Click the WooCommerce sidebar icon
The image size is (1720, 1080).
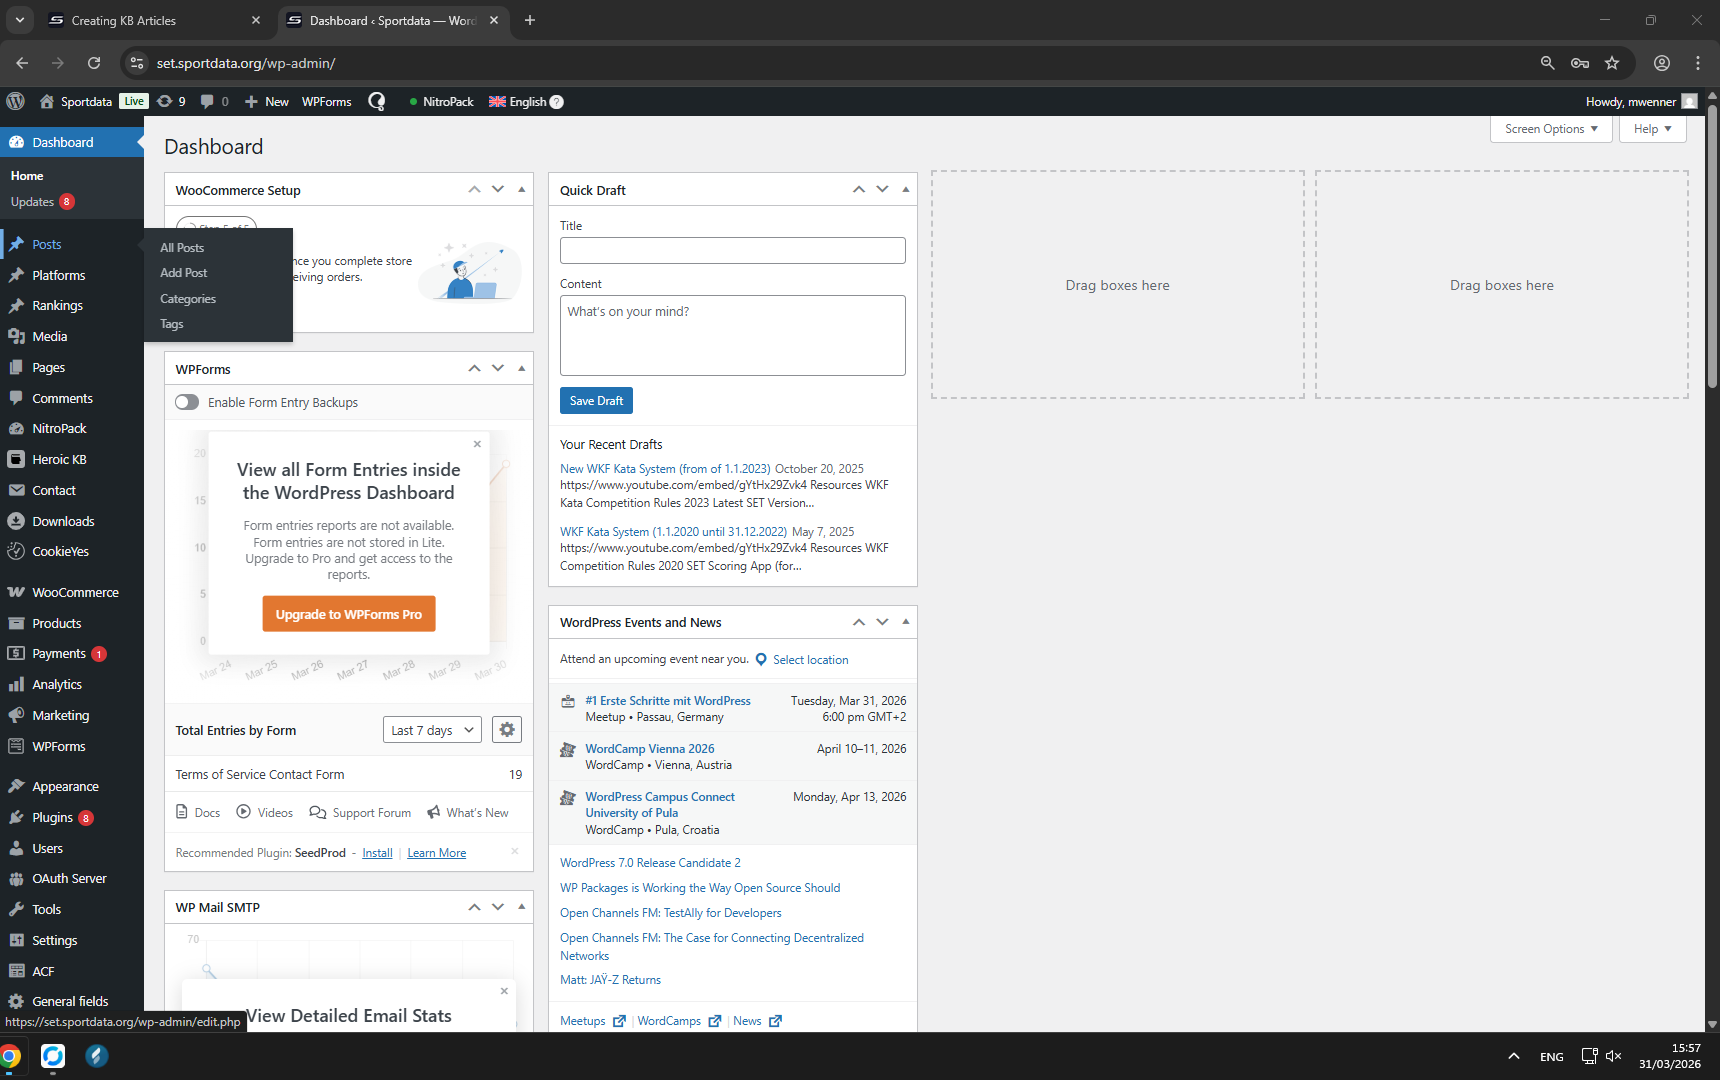click(16, 593)
